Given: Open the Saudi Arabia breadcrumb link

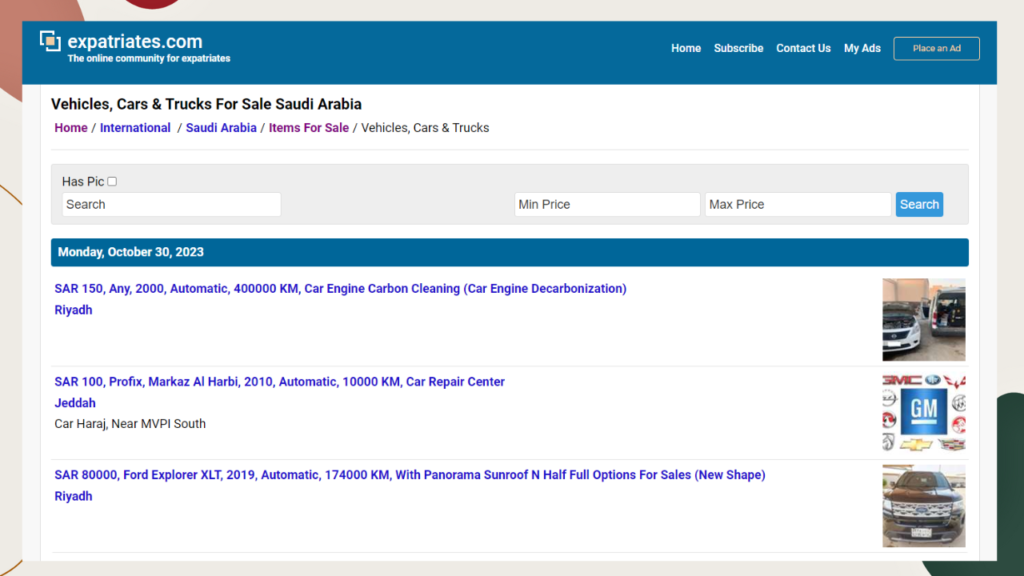Looking at the screenshot, I should point(221,128).
